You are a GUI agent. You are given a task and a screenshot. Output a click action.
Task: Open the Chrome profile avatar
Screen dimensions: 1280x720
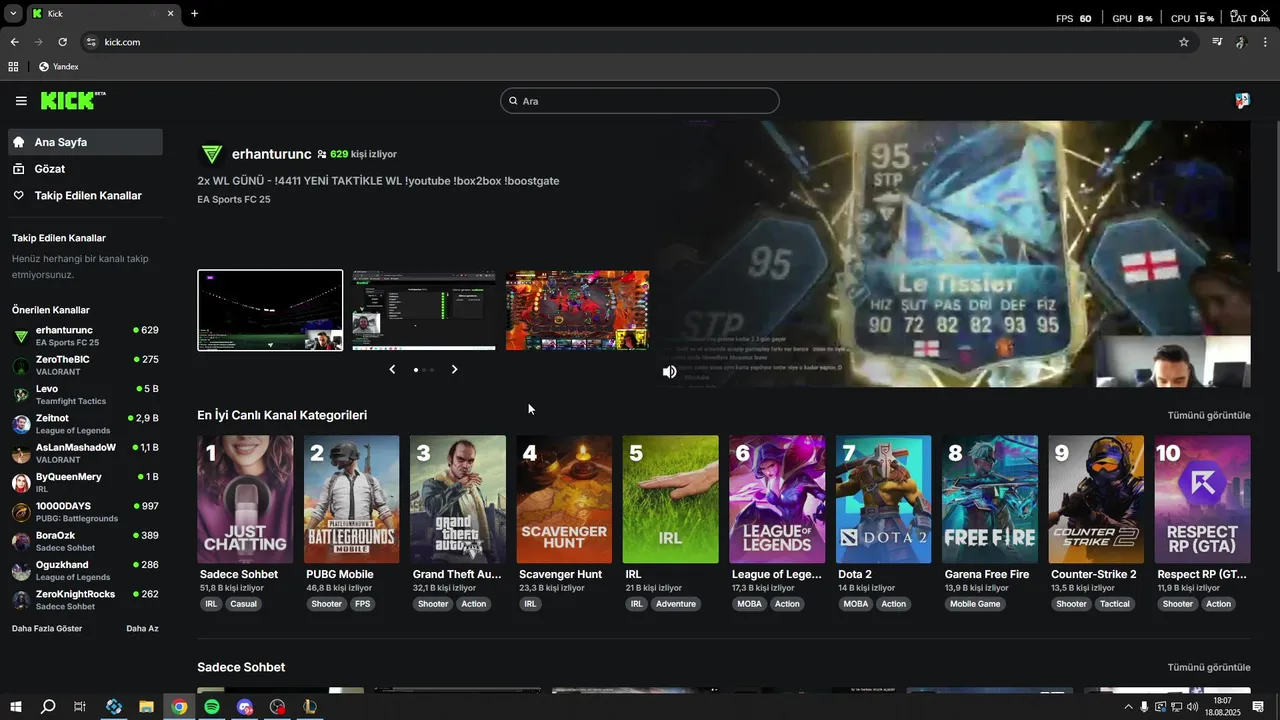pyautogui.click(x=1241, y=42)
